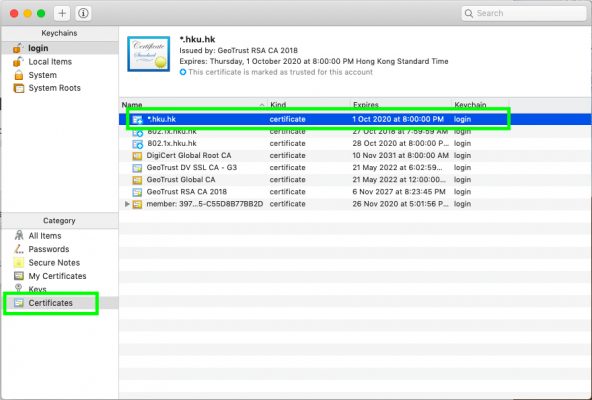Screen dimensions: 592x400
Task: Select the login keychain
Action: tap(59, 48)
